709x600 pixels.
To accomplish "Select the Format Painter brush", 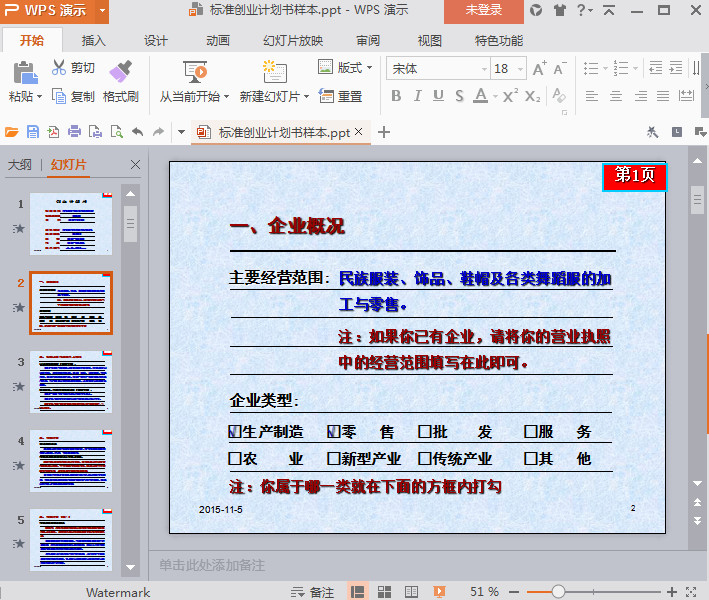I will (121, 71).
